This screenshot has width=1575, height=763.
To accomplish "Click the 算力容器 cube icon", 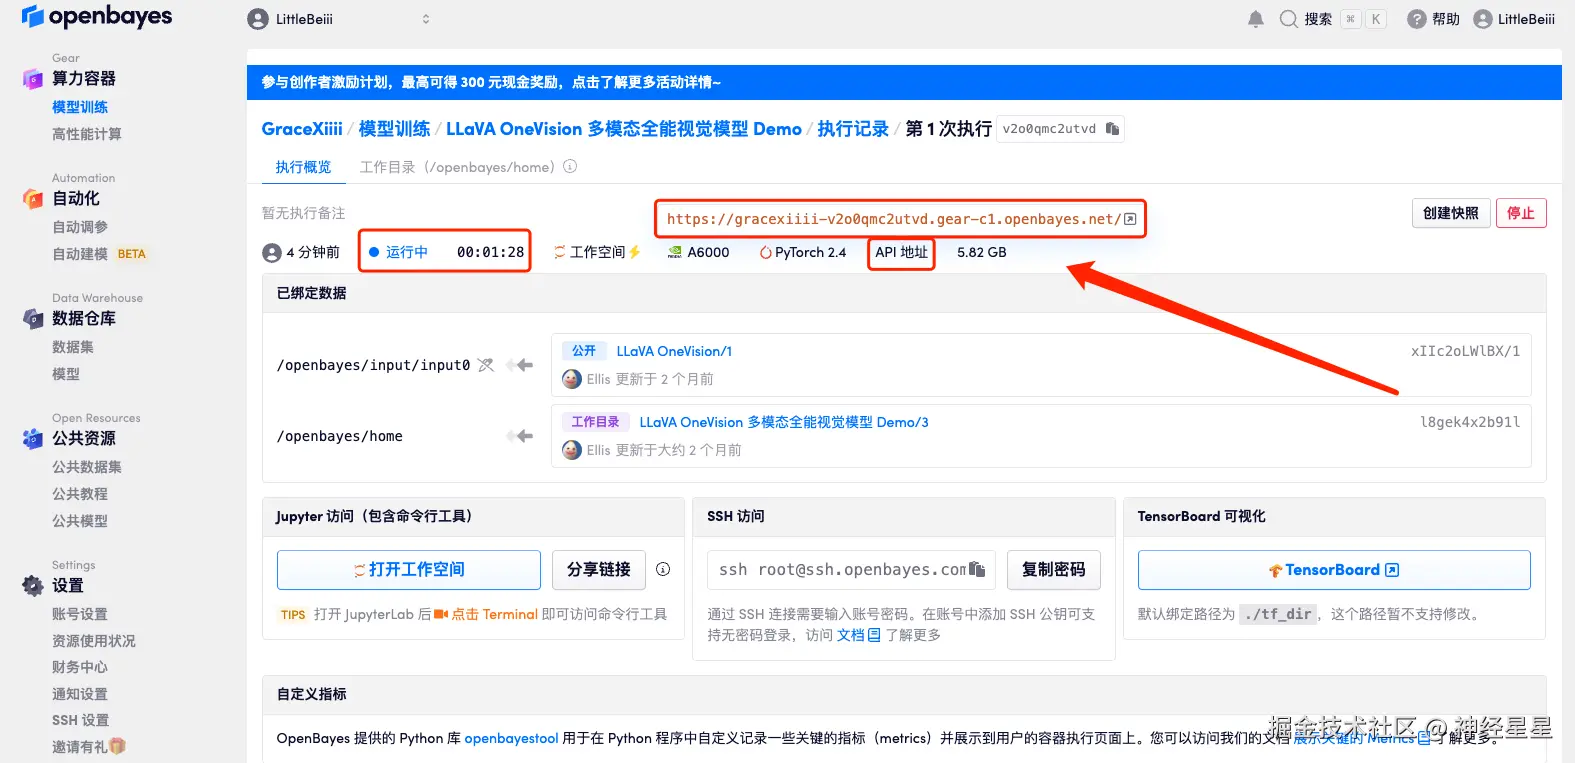I will tap(33, 78).
